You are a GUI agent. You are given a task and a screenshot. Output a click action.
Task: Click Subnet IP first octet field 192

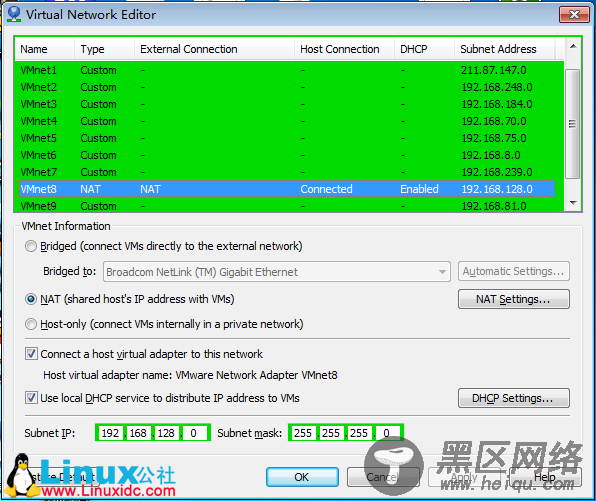click(x=111, y=433)
